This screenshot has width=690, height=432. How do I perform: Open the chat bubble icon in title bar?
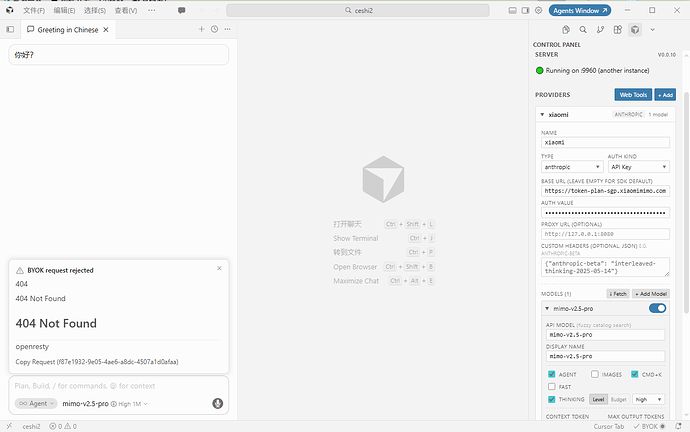tap(181, 10)
